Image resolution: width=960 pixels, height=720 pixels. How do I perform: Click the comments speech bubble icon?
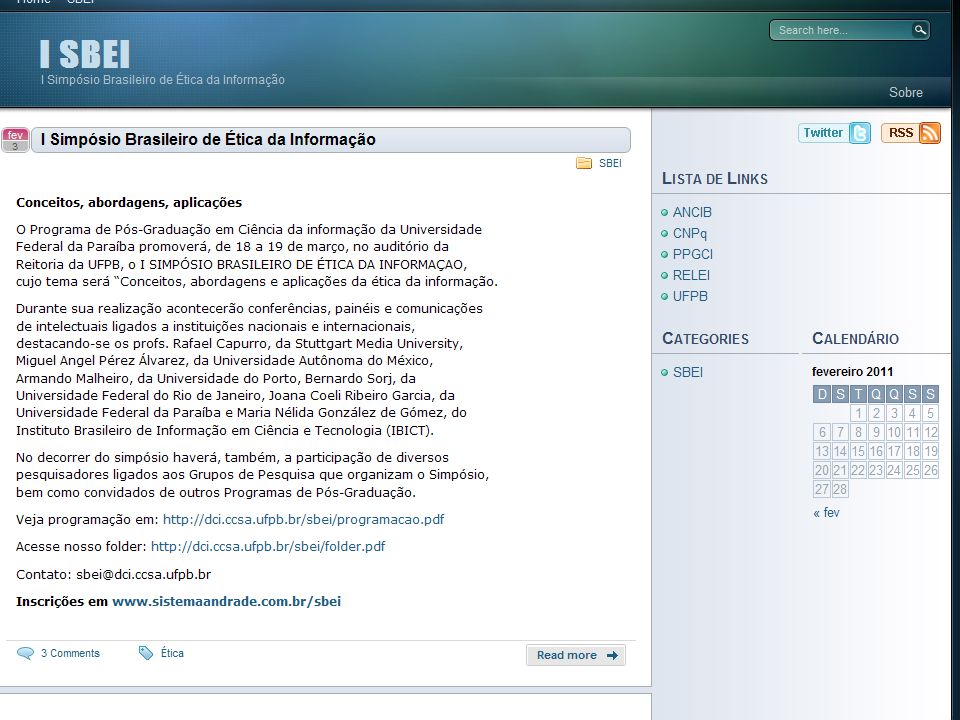[x=25, y=653]
